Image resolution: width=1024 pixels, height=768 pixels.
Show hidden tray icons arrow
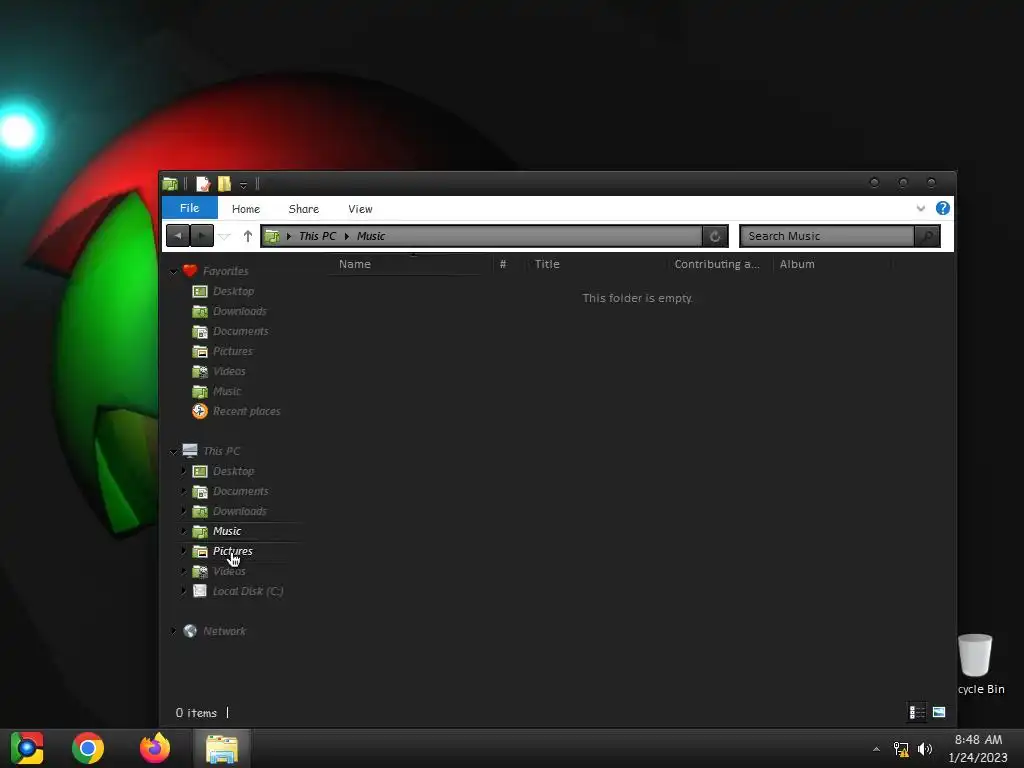pos(876,749)
